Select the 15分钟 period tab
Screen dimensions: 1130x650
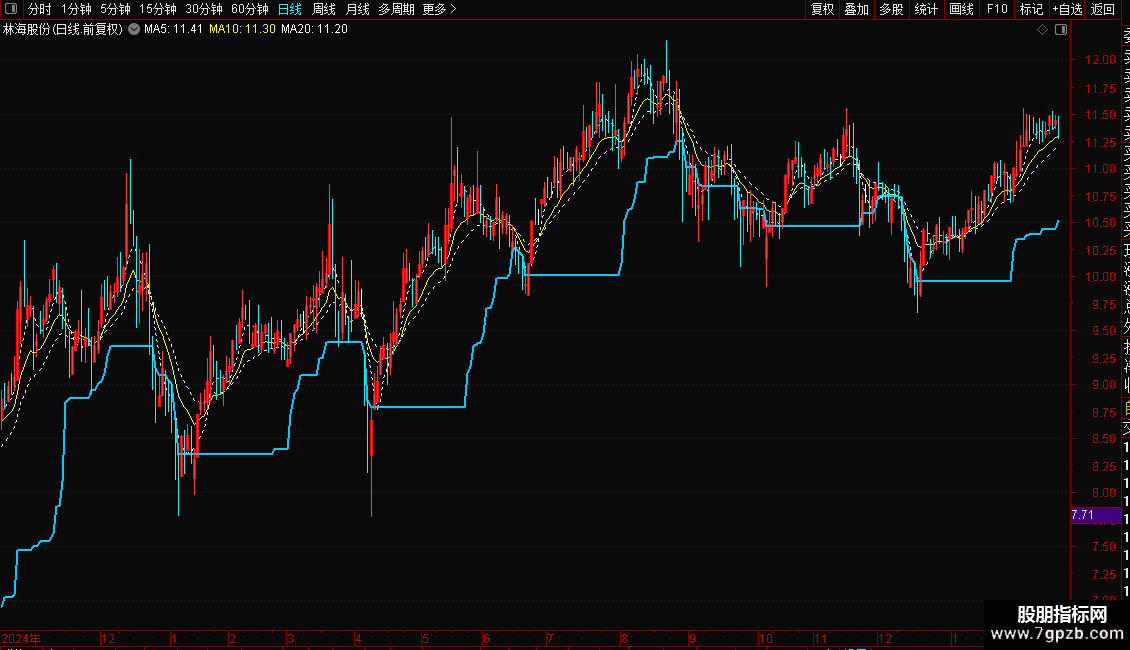(158, 9)
